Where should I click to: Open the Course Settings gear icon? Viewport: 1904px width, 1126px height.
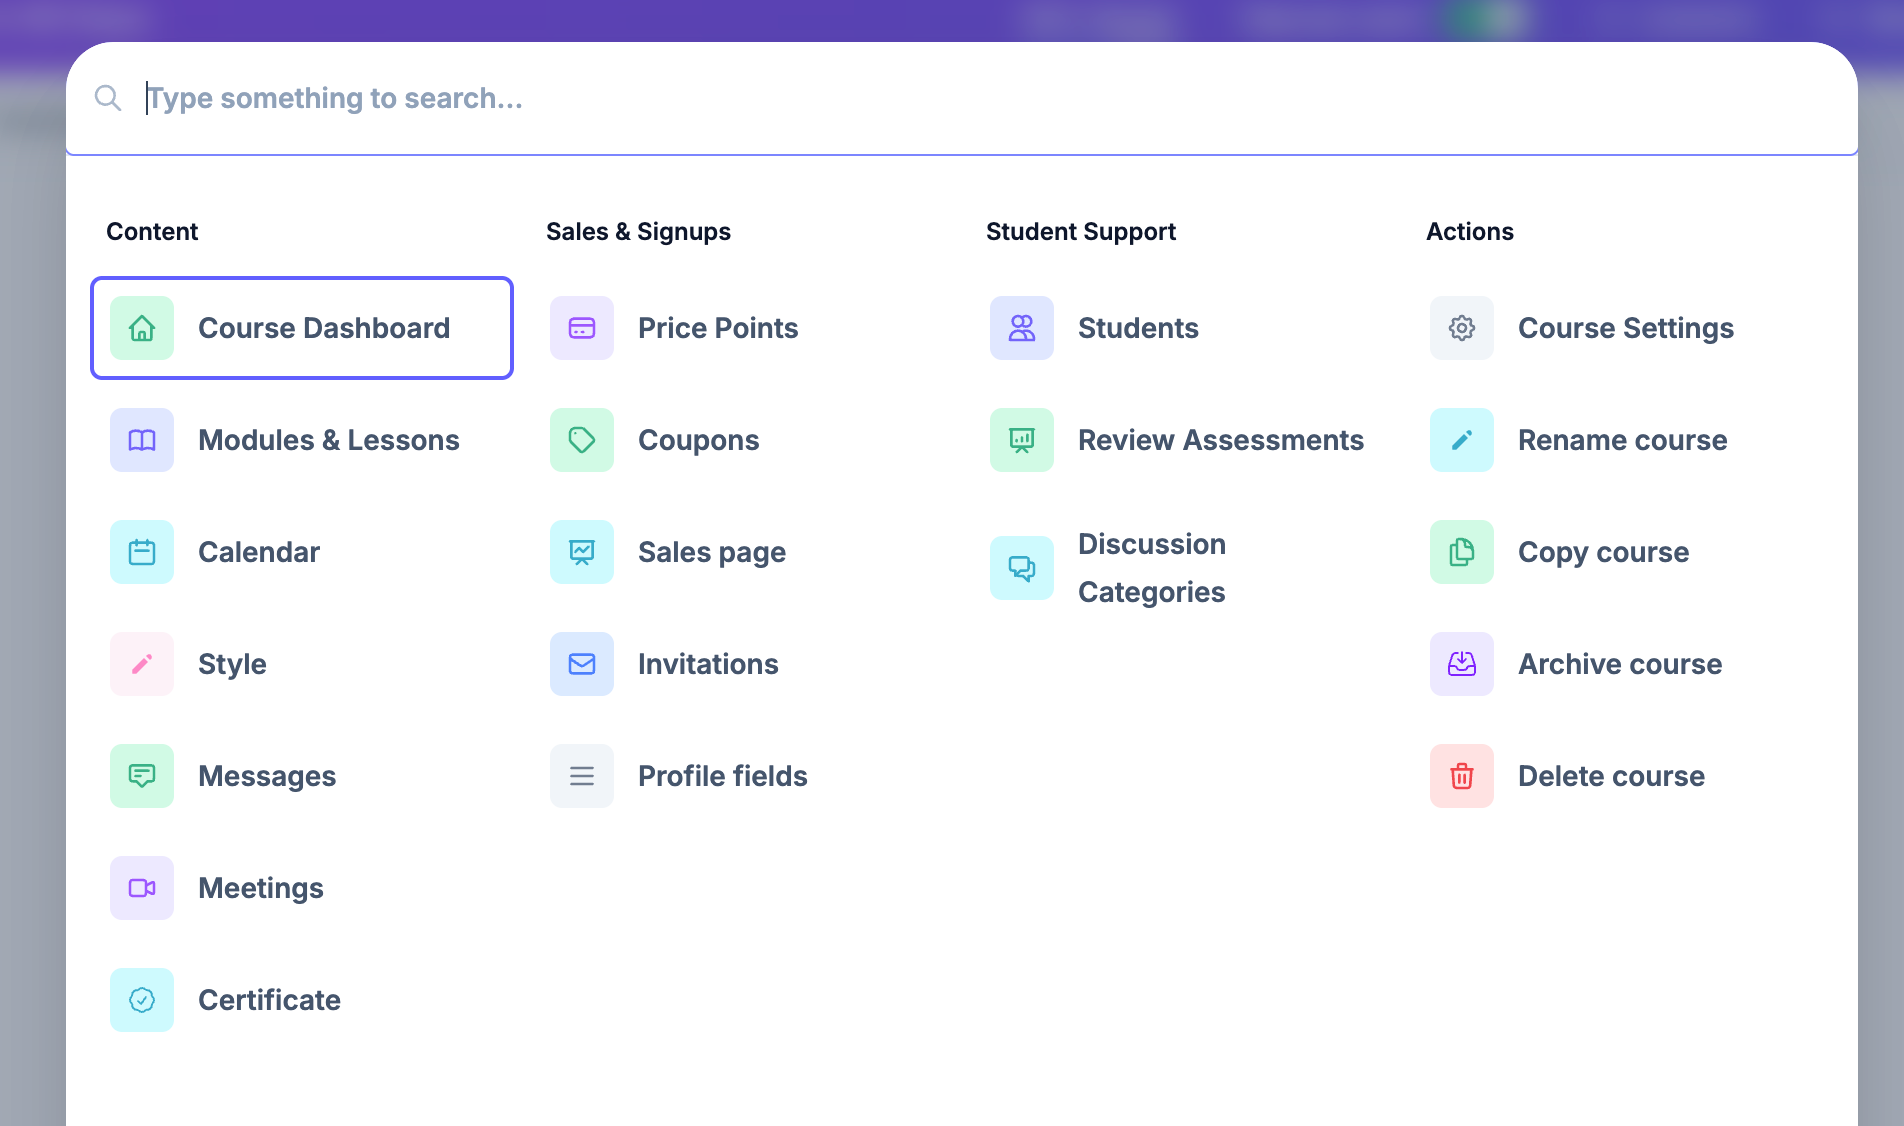1461,328
